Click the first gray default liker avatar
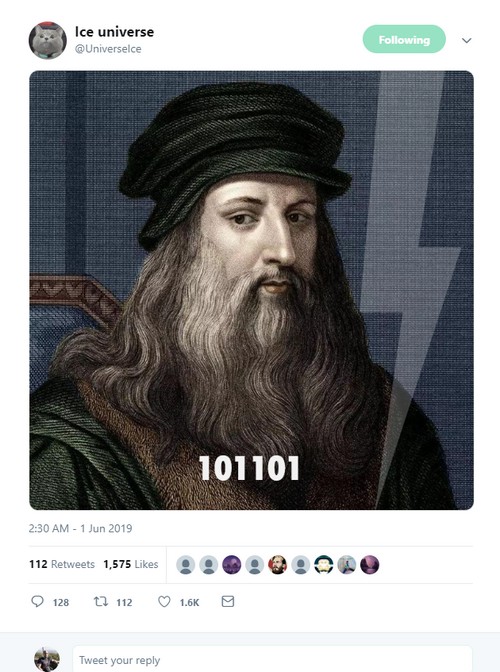This screenshot has width=500, height=672. 186,564
